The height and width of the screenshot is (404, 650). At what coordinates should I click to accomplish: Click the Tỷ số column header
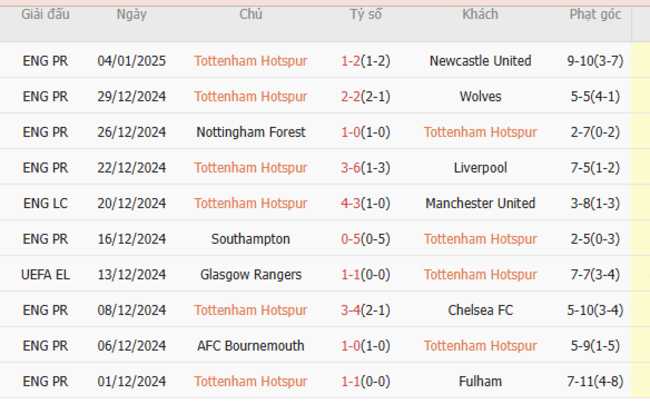tap(366, 15)
